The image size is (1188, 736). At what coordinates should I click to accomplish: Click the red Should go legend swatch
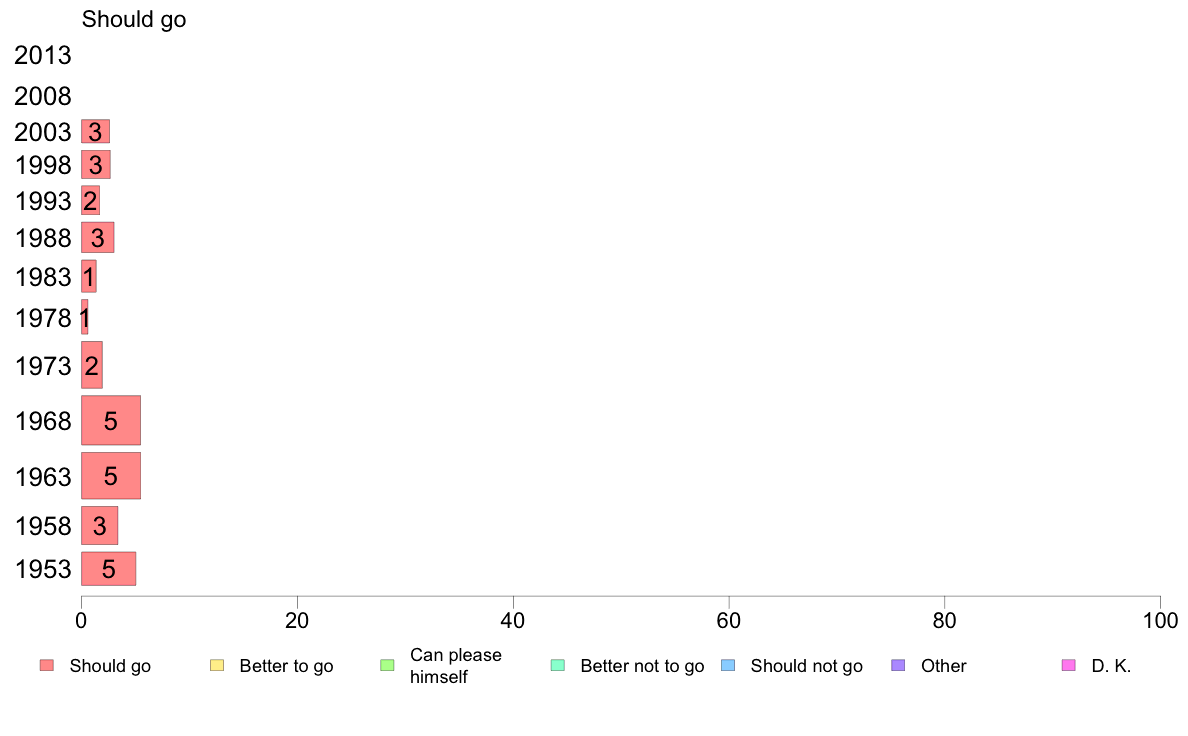pos(47,666)
